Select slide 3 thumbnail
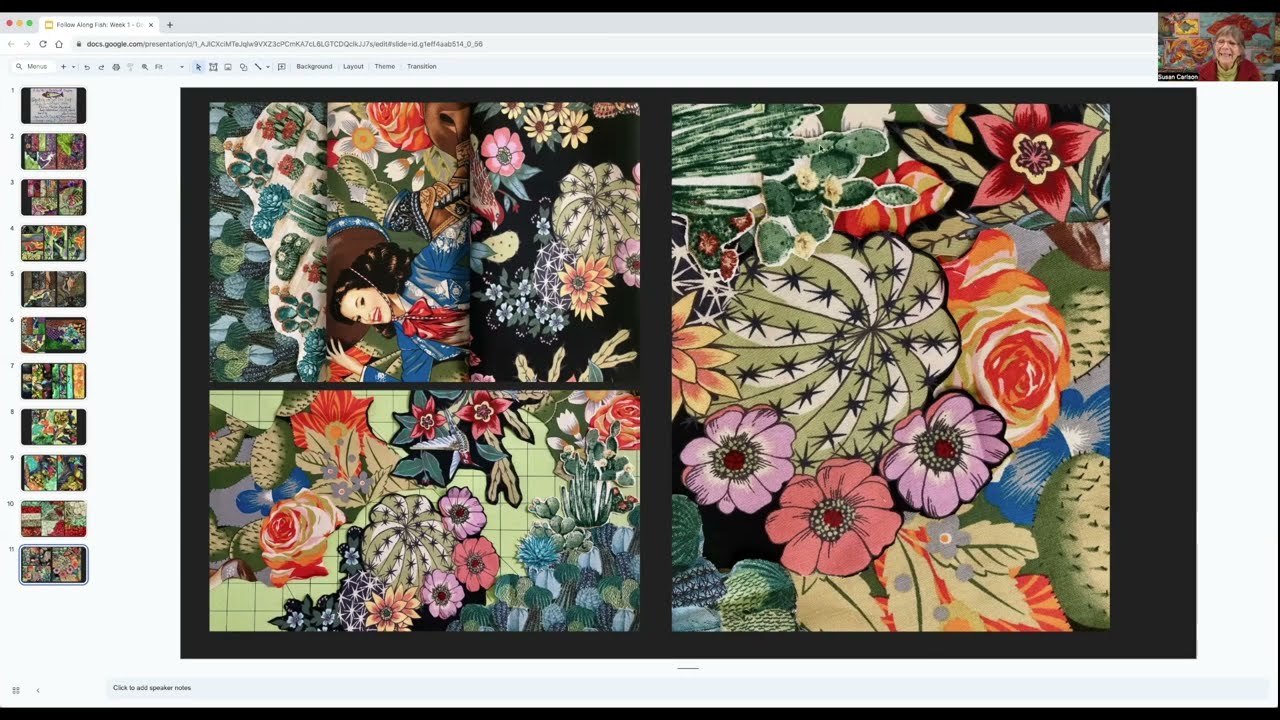Viewport: 1280px width, 720px height. pos(54,198)
